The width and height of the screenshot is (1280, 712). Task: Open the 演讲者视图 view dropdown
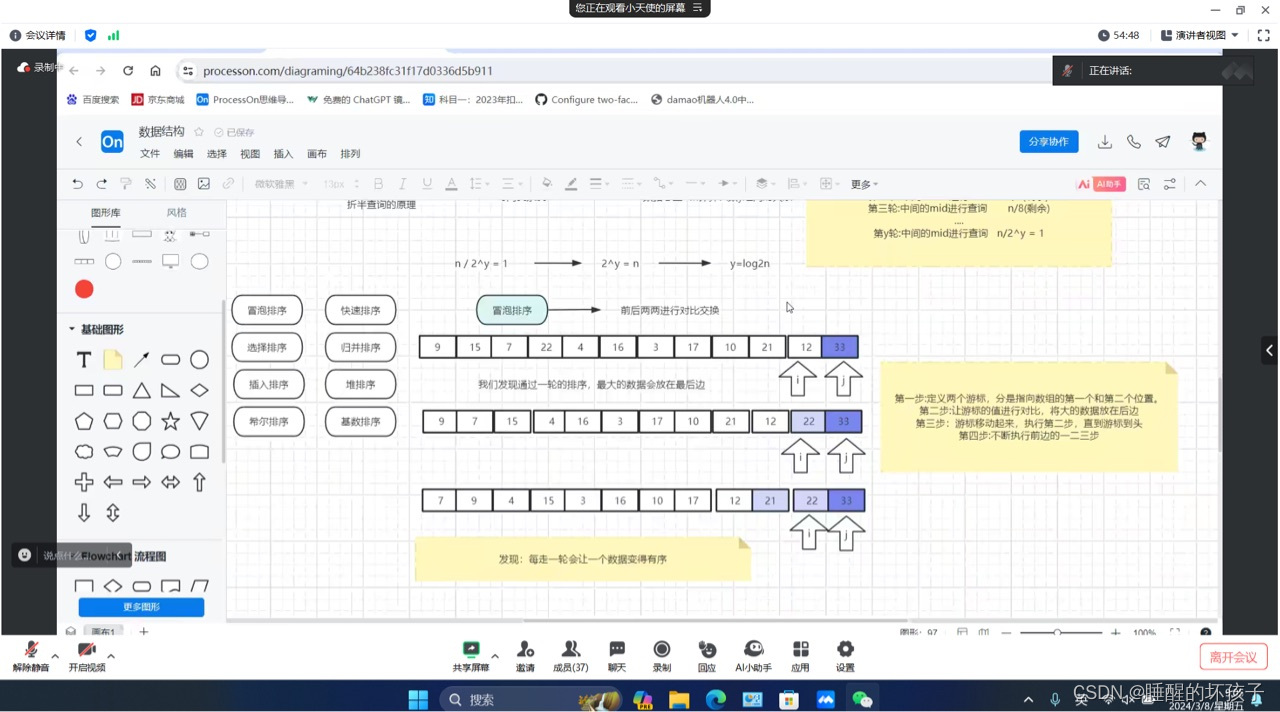point(1200,35)
